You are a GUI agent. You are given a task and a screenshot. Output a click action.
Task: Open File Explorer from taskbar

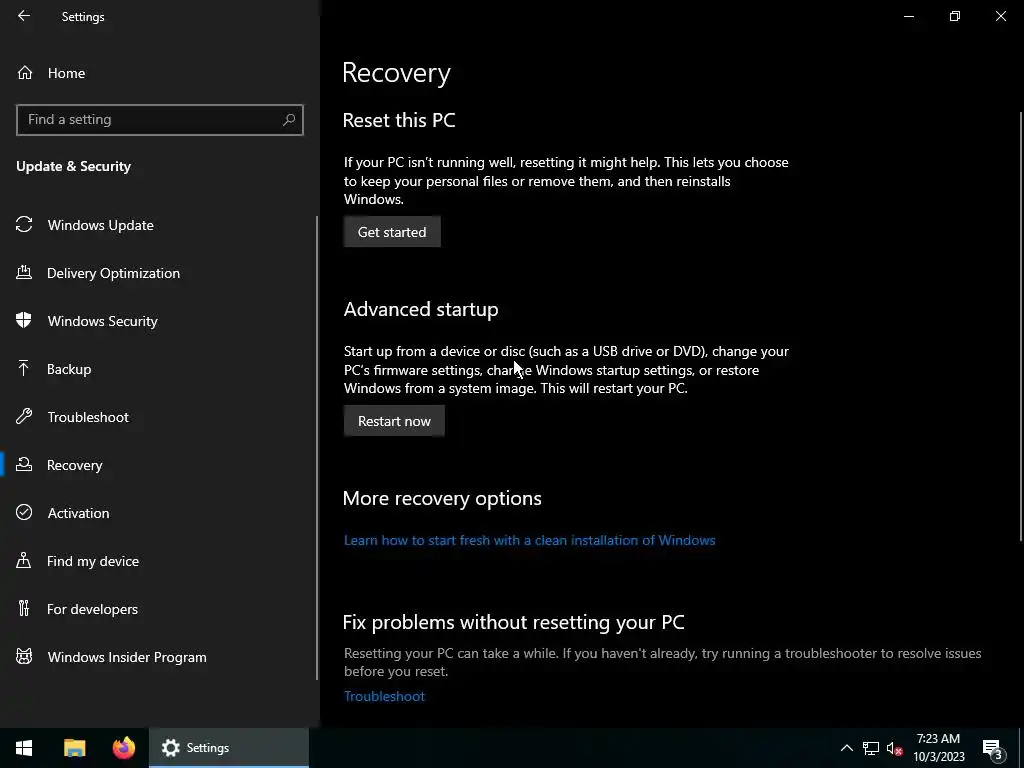click(74, 748)
